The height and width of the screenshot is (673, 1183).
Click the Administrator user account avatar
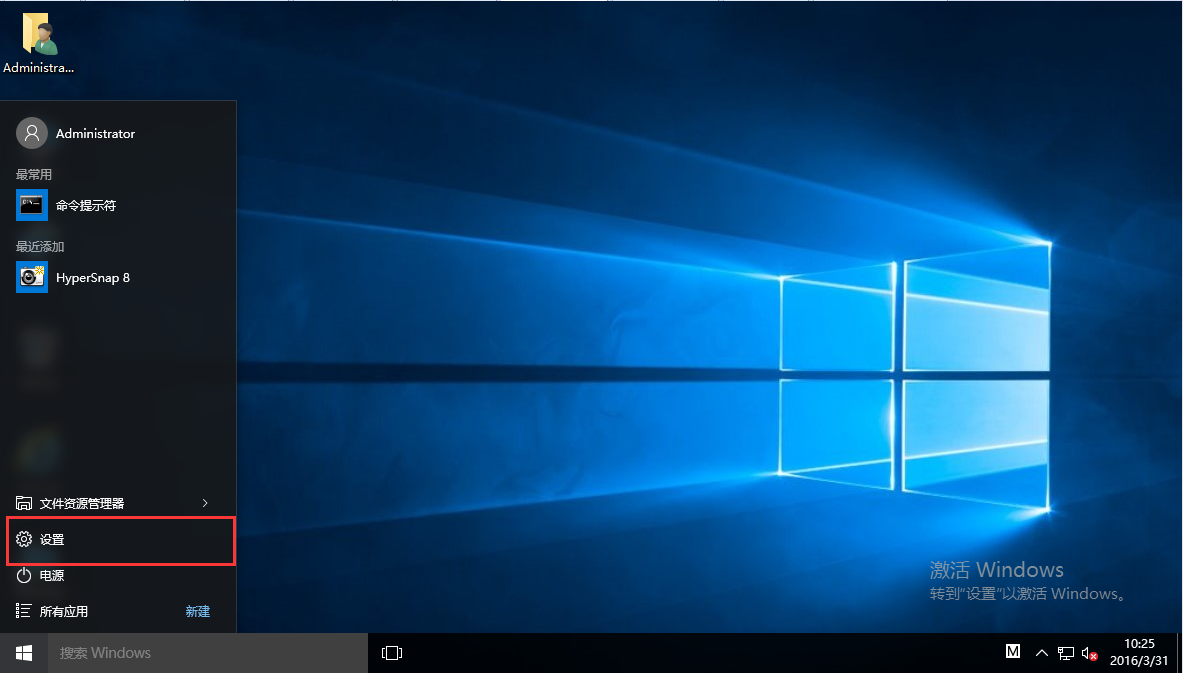(x=32, y=134)
